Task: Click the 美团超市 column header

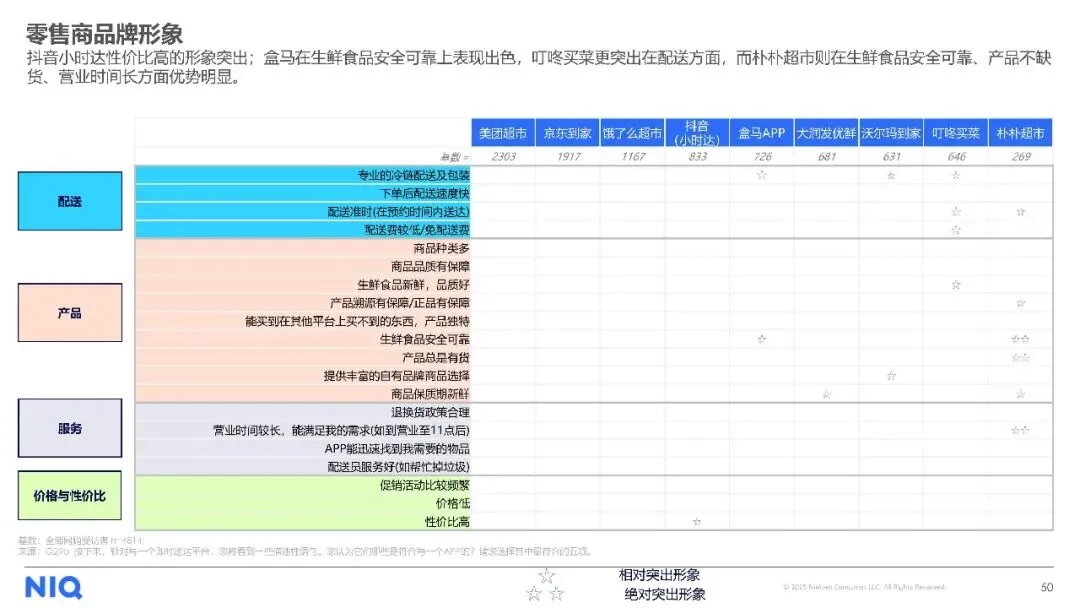Action: pyautogui.click(x=503, y=133)
